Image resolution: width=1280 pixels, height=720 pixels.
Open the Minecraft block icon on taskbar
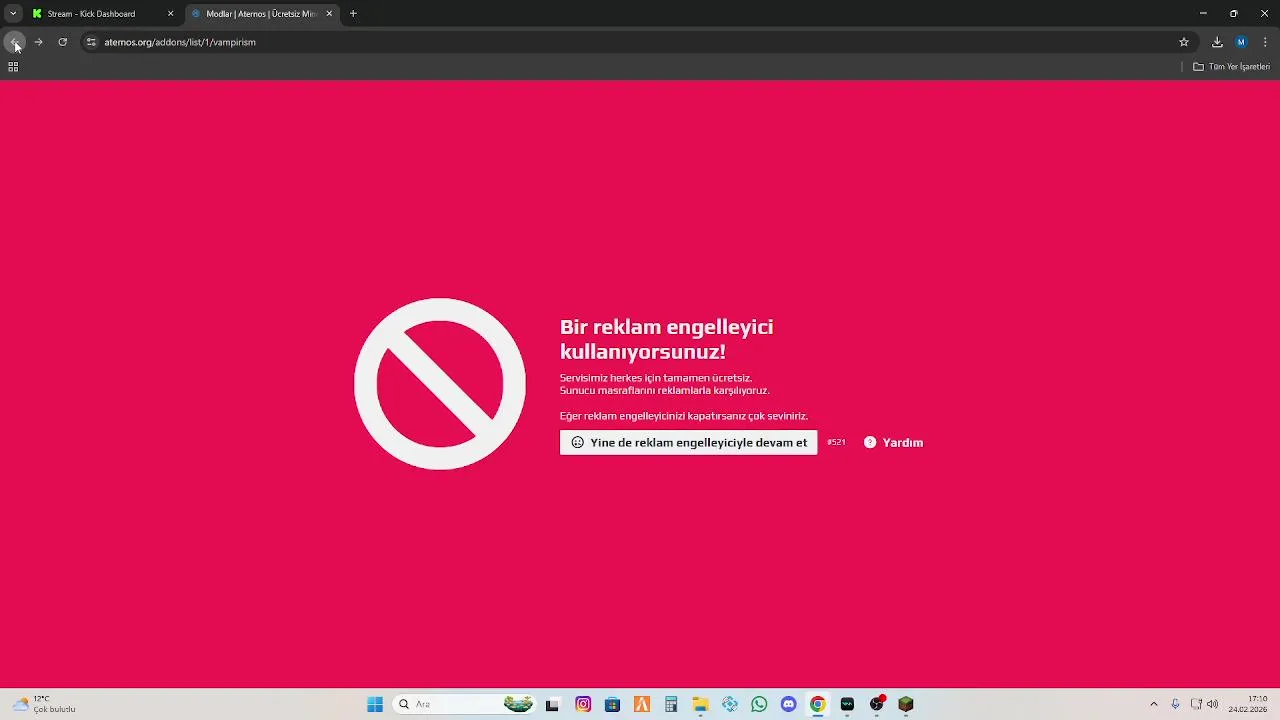coord(906,704)
